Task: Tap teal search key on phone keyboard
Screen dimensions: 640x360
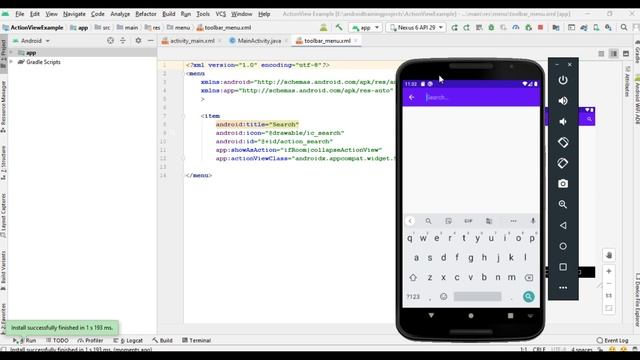Action: 529,297
